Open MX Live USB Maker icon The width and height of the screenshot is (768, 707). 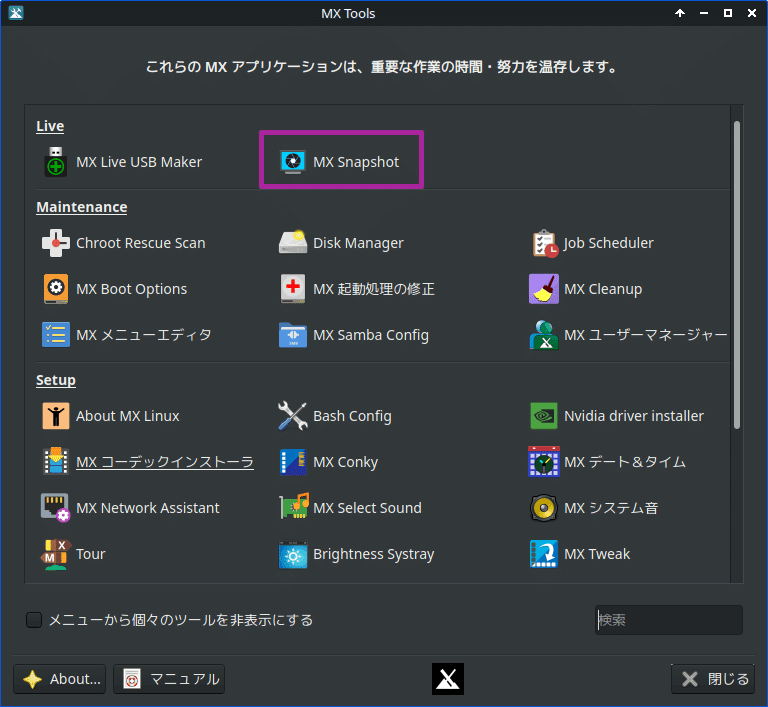click(x=56, y=162)
